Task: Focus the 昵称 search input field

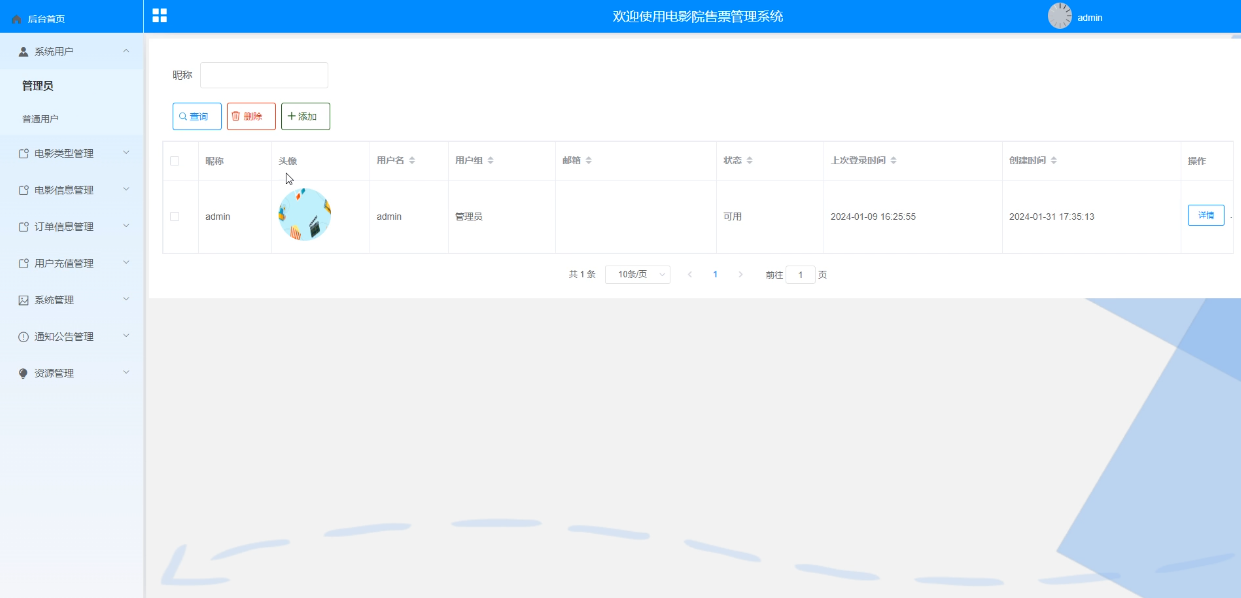Action: pyautogui.click(x=264, y=75)
